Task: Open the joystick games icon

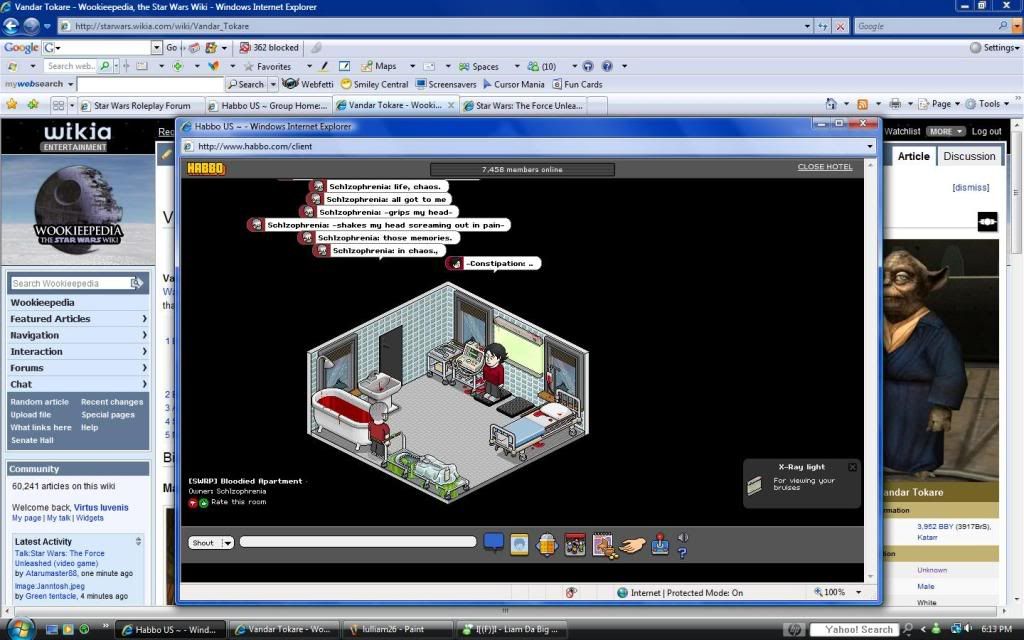Action: [661, 544]
